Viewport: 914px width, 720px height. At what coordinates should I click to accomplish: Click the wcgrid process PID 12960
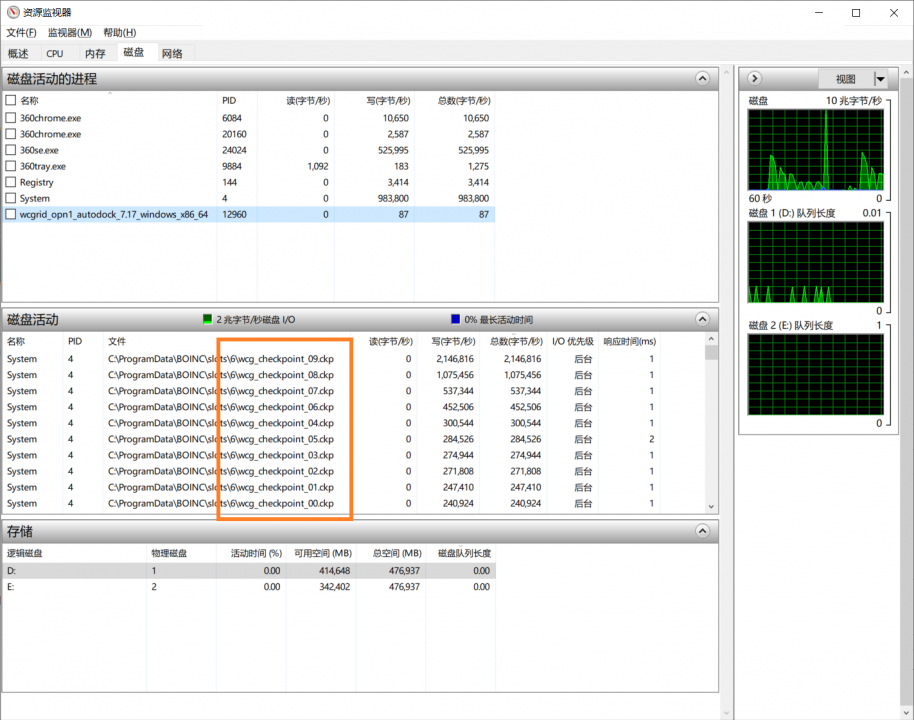click(x=234, y=215)
